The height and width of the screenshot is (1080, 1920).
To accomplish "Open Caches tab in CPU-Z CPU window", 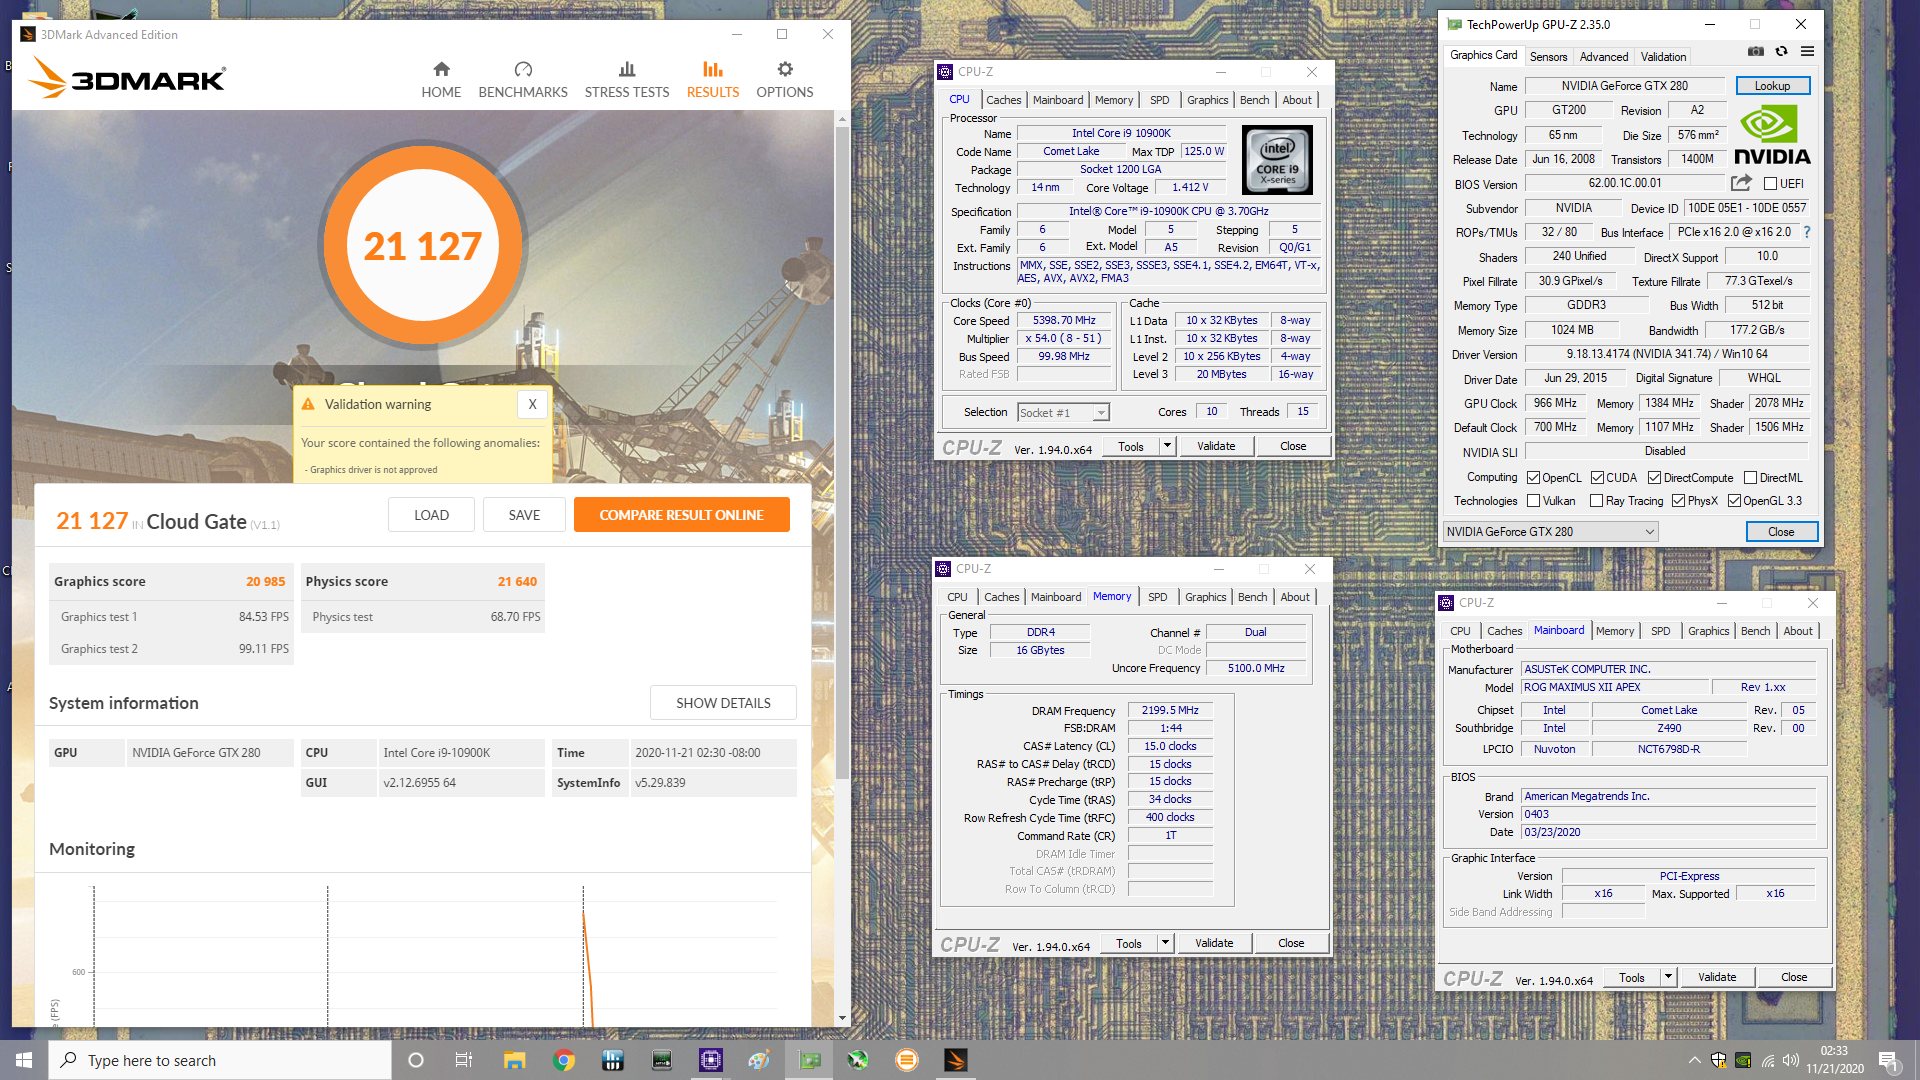I will [x=1003, y=100].
